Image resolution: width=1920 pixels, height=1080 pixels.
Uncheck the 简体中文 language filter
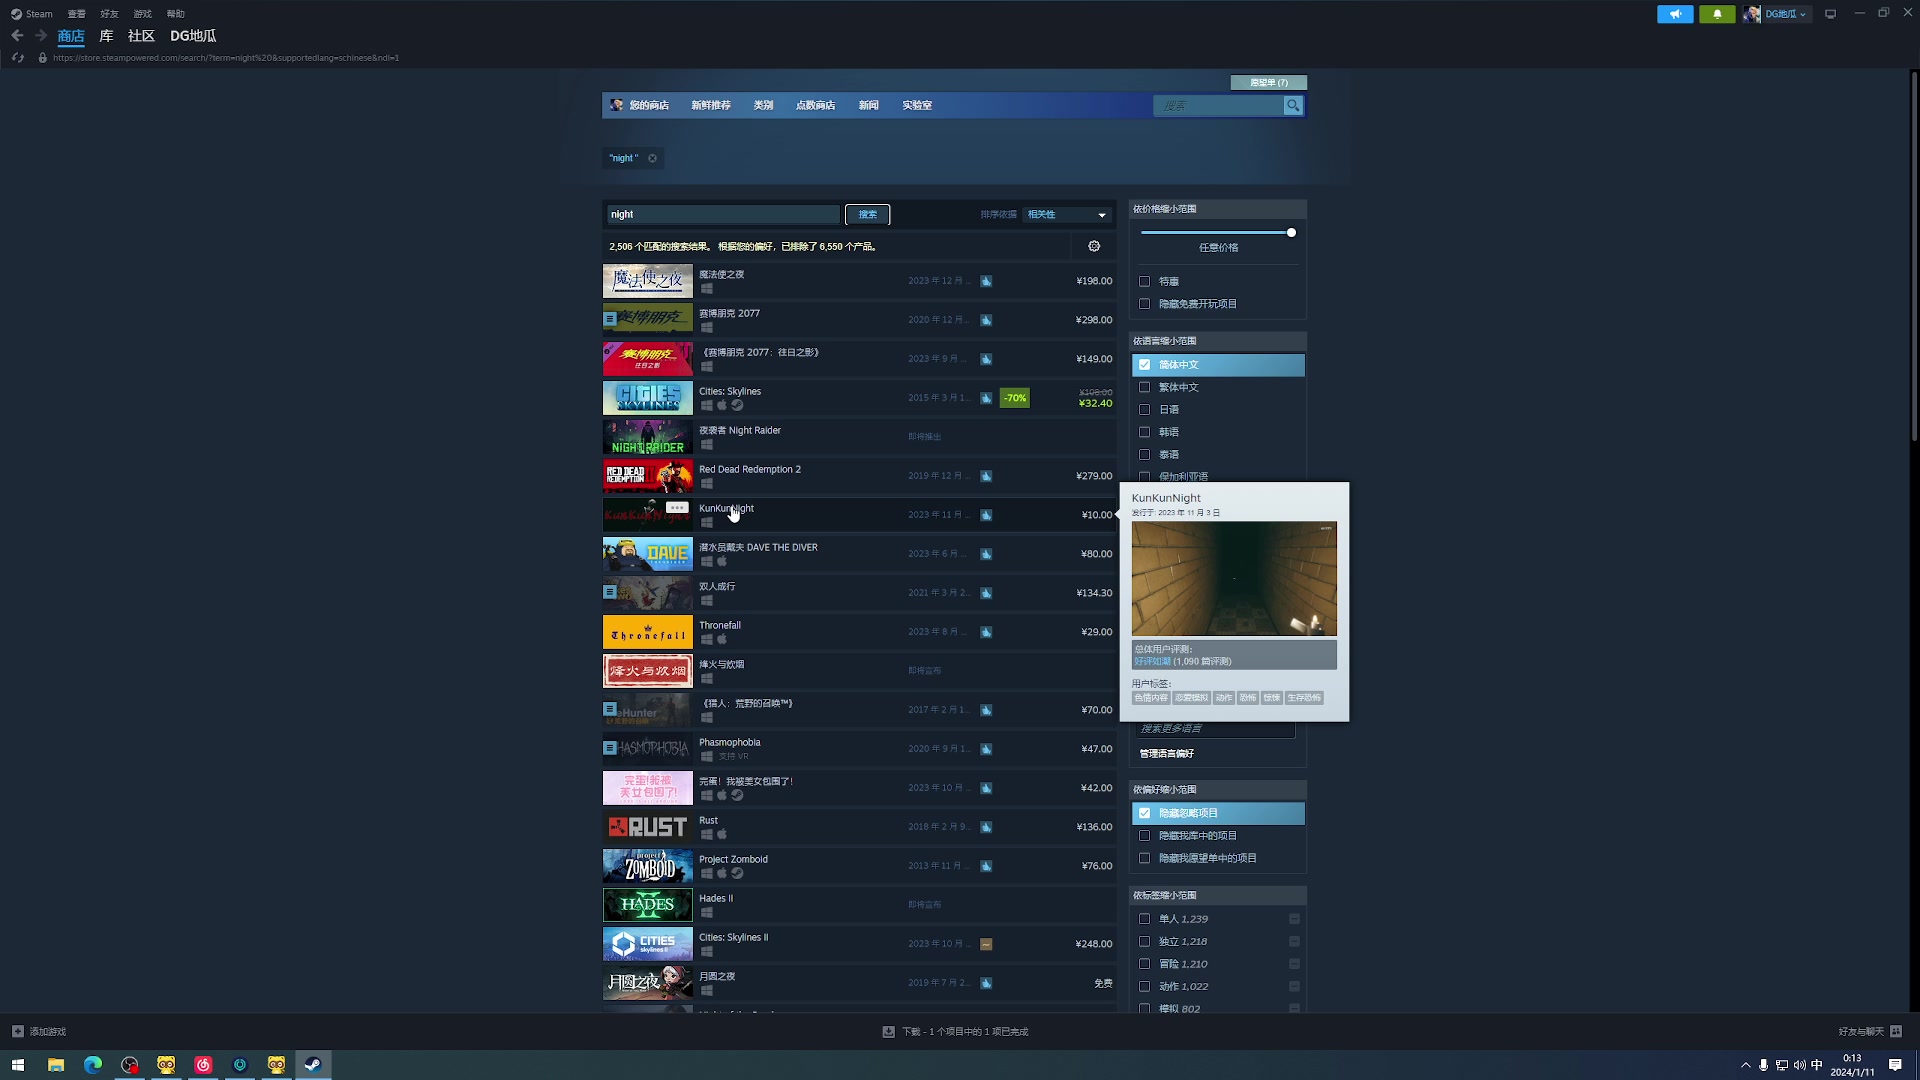point(1145,365)
